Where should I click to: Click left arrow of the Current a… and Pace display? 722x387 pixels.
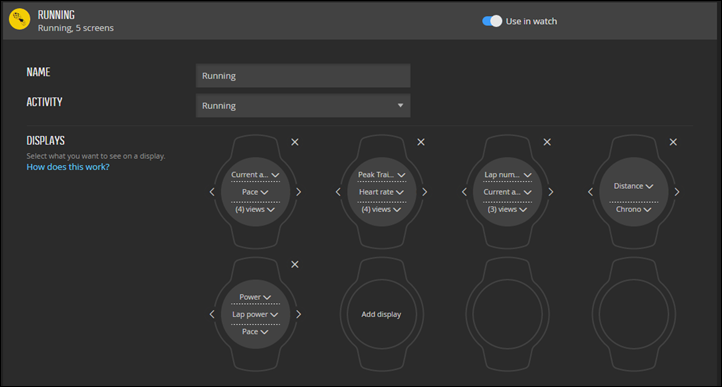212,192
